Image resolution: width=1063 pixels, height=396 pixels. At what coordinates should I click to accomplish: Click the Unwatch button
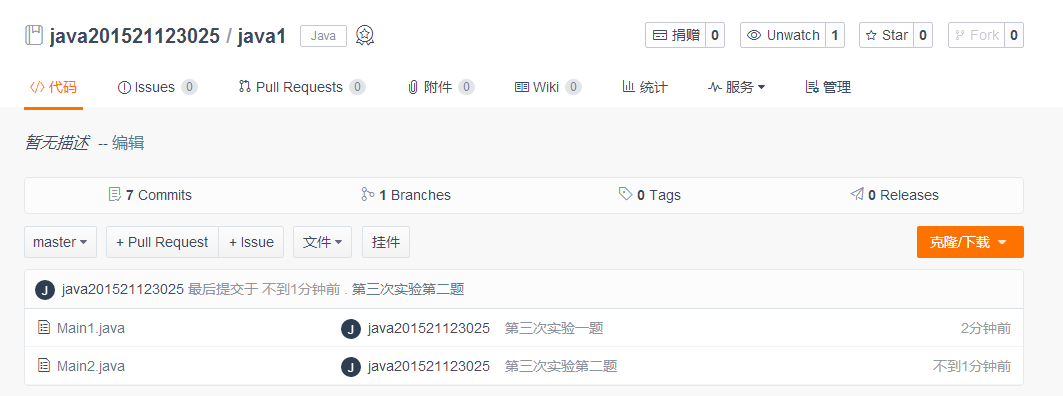[x=783, y=35]
